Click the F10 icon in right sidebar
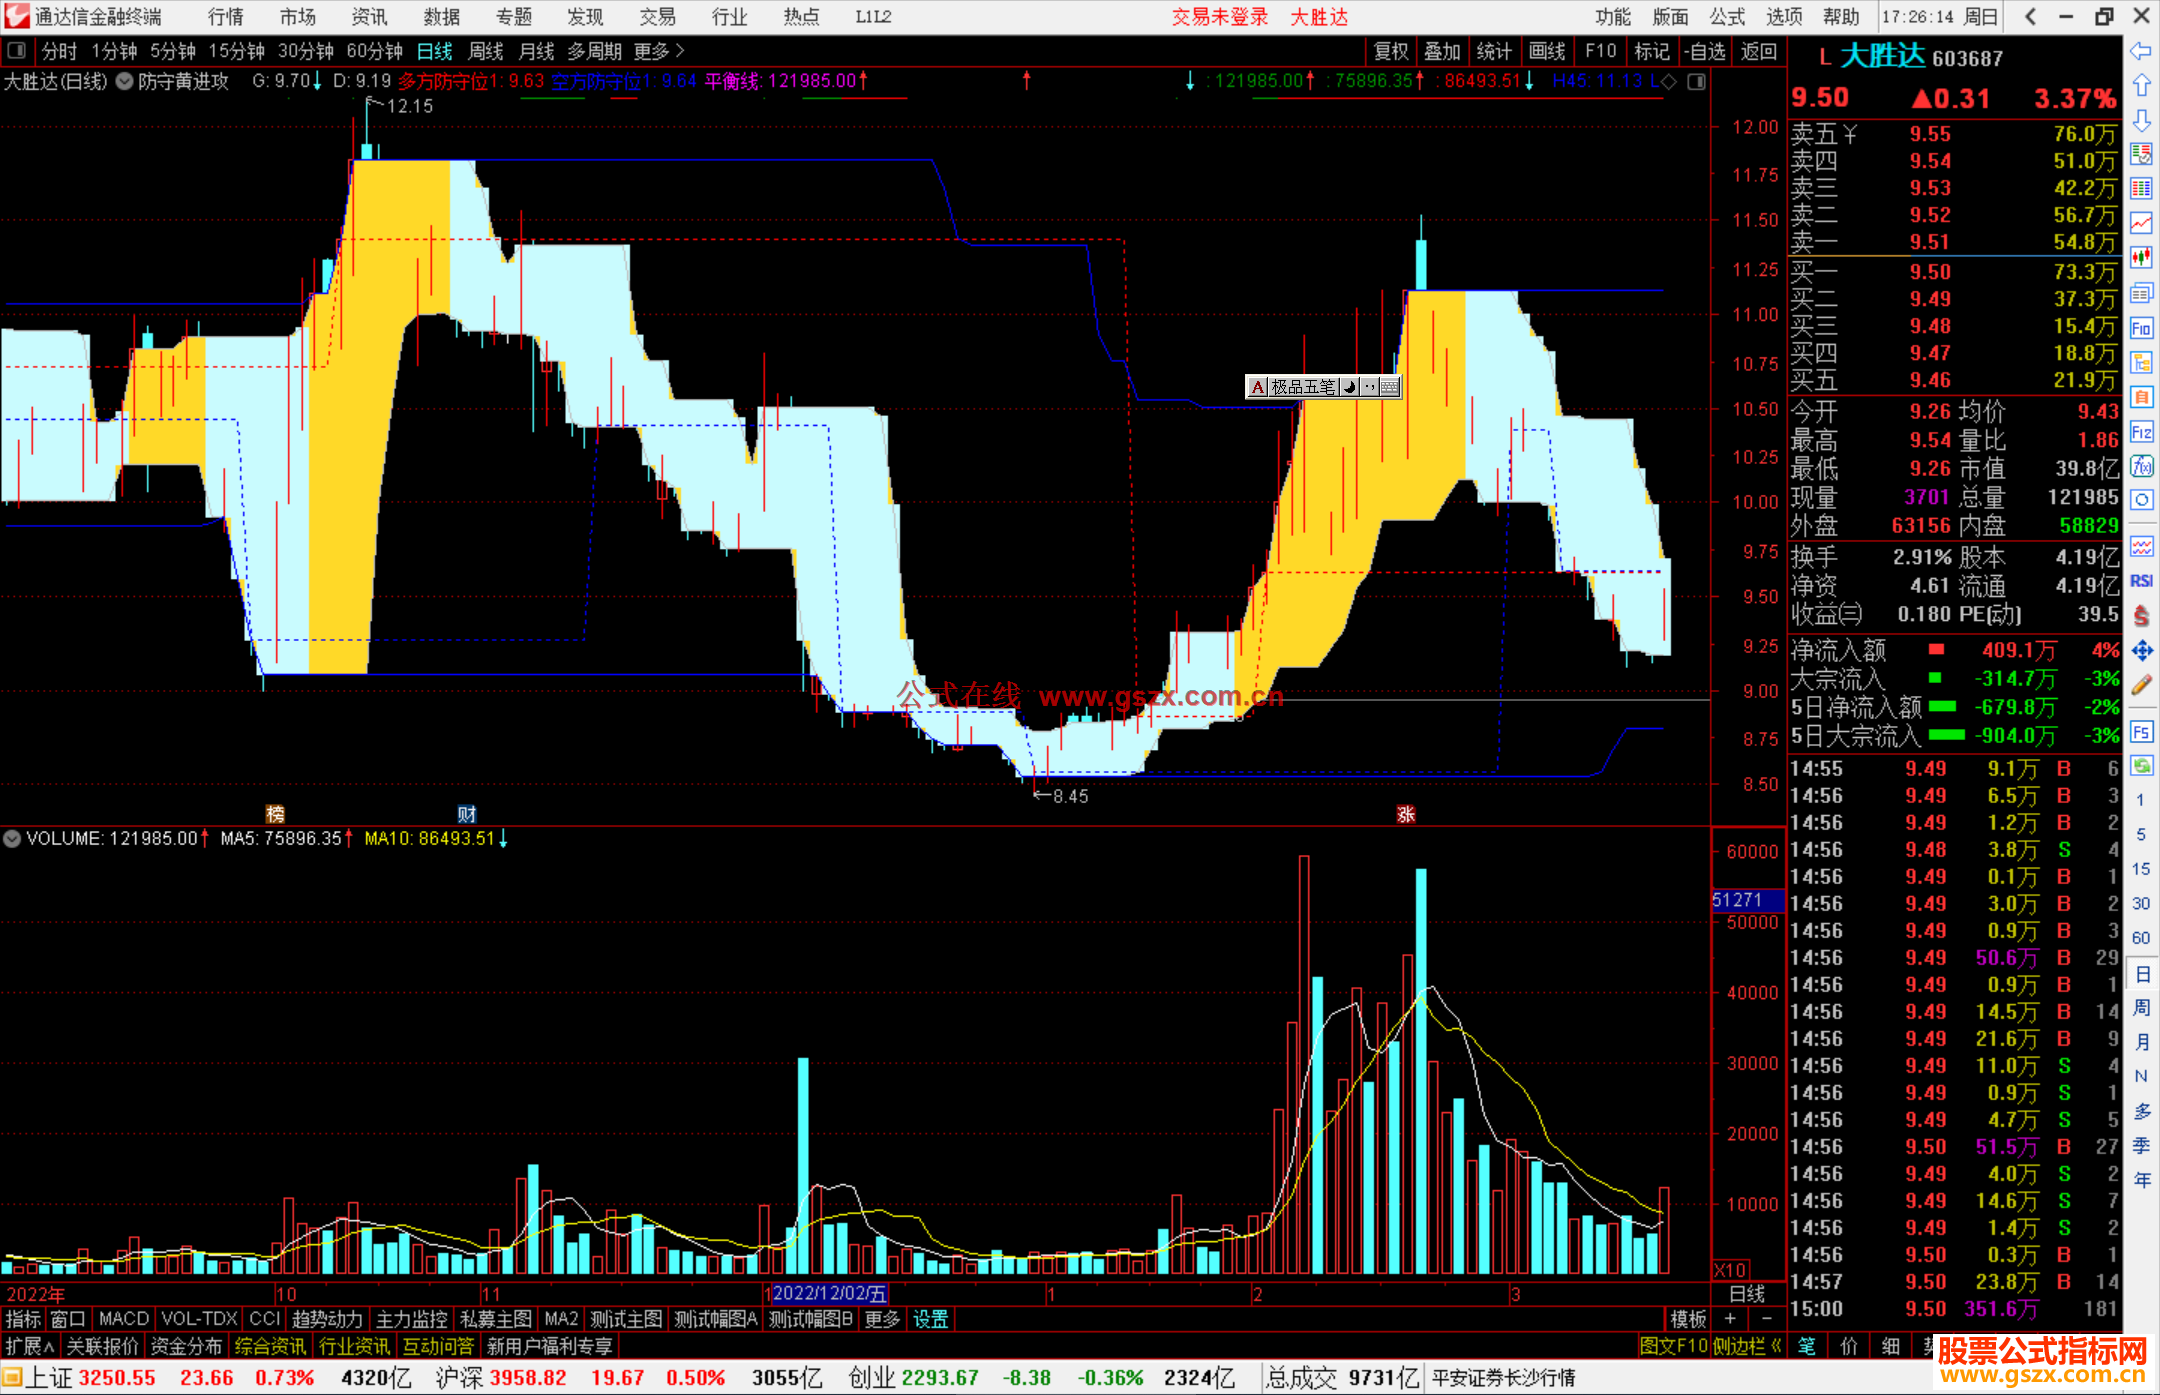 2141,328
